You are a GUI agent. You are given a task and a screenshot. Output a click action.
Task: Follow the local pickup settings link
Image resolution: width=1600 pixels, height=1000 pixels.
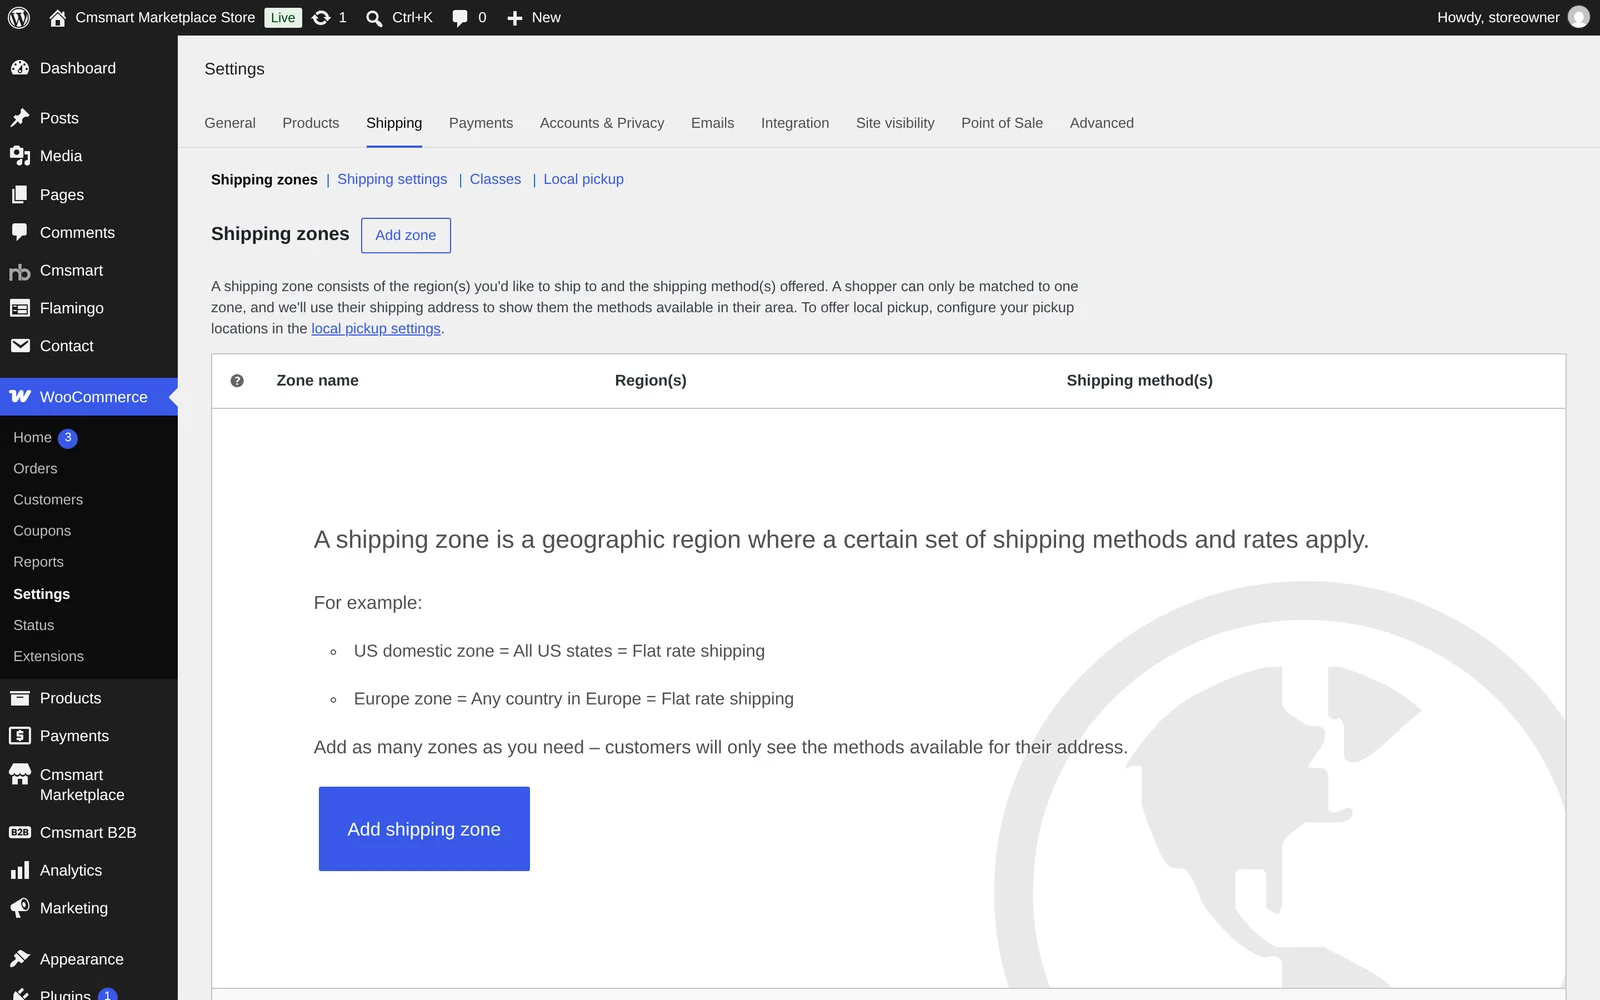(x=376, y=328)
